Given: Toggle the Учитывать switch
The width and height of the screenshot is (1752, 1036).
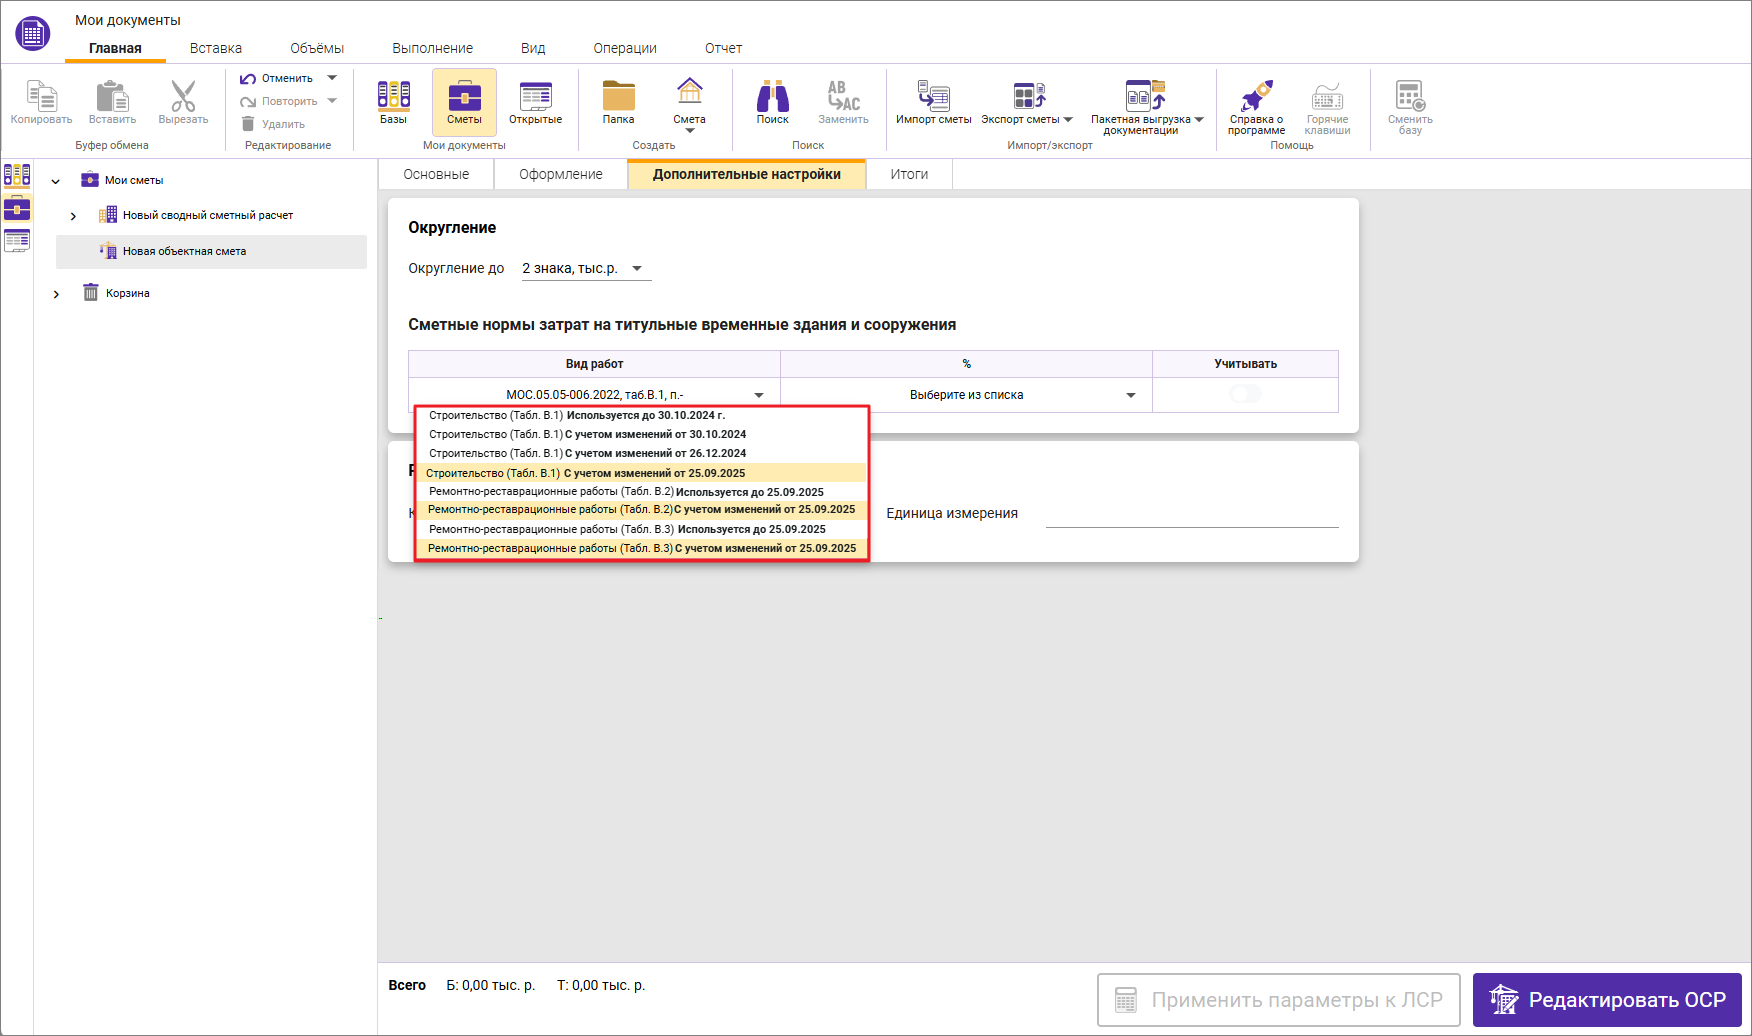Looking at the screenshot, I should [x=1245, y=394].
